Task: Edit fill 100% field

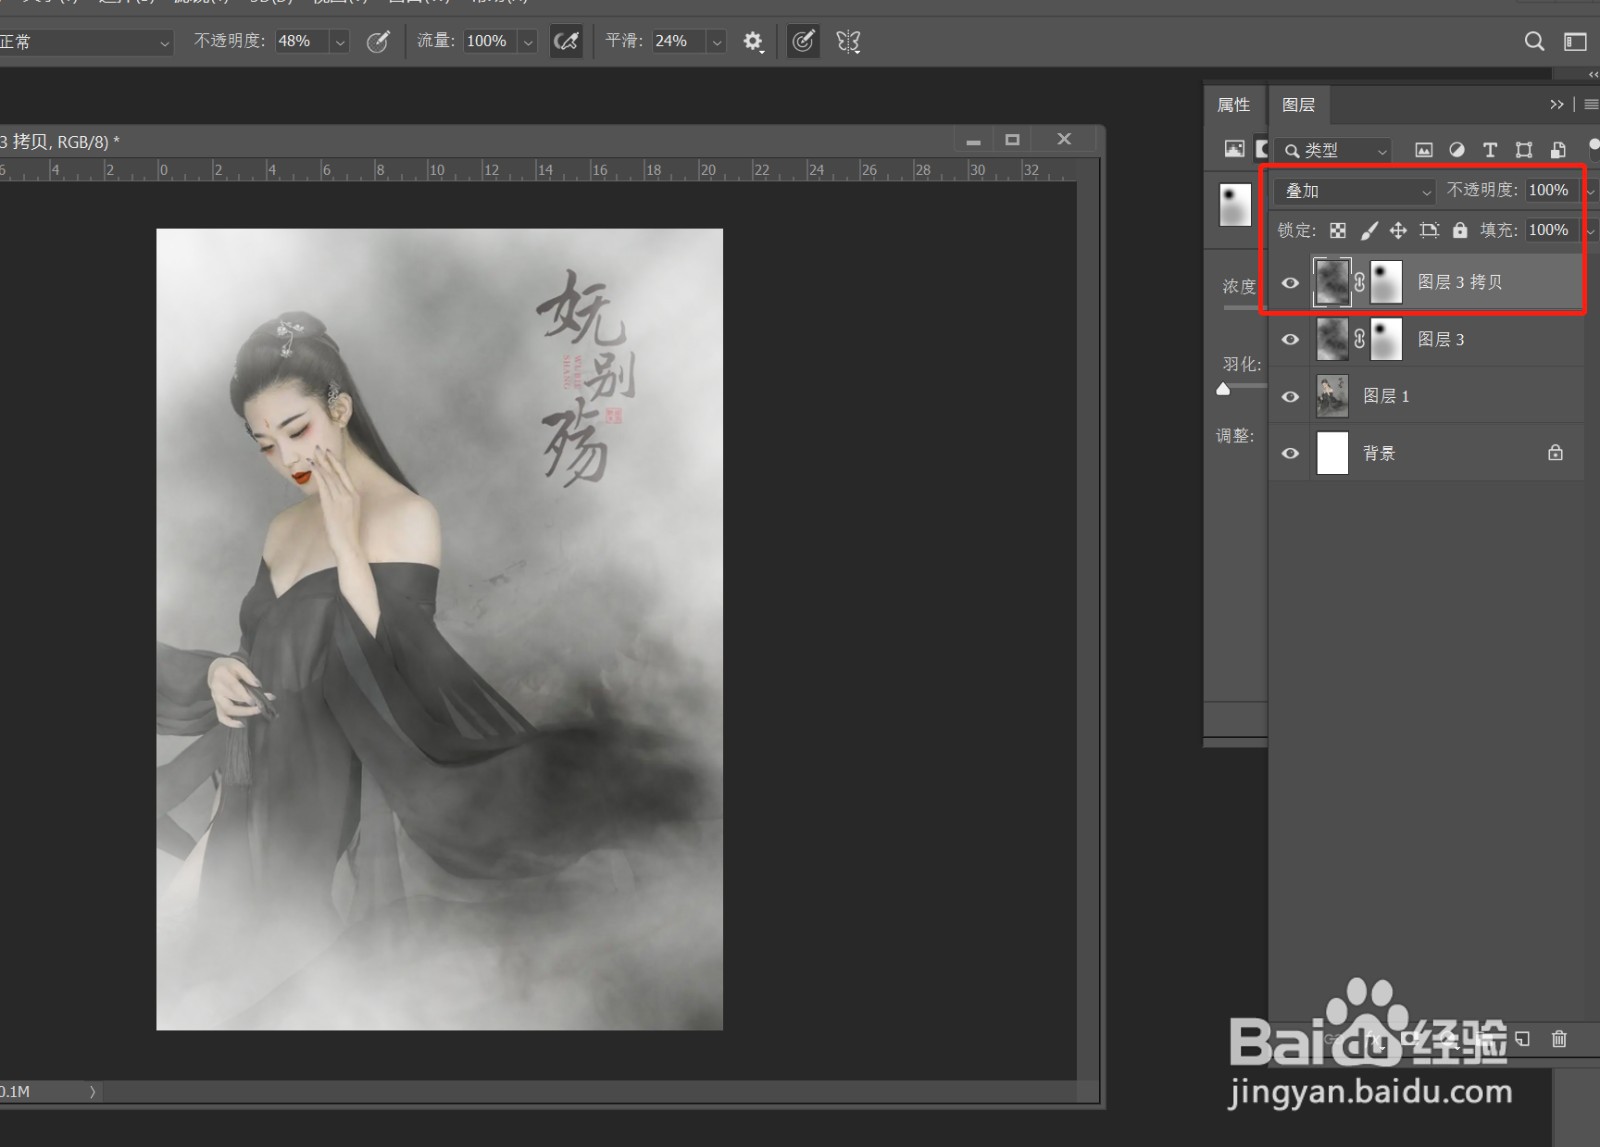Action: [x=1551, y=230]
